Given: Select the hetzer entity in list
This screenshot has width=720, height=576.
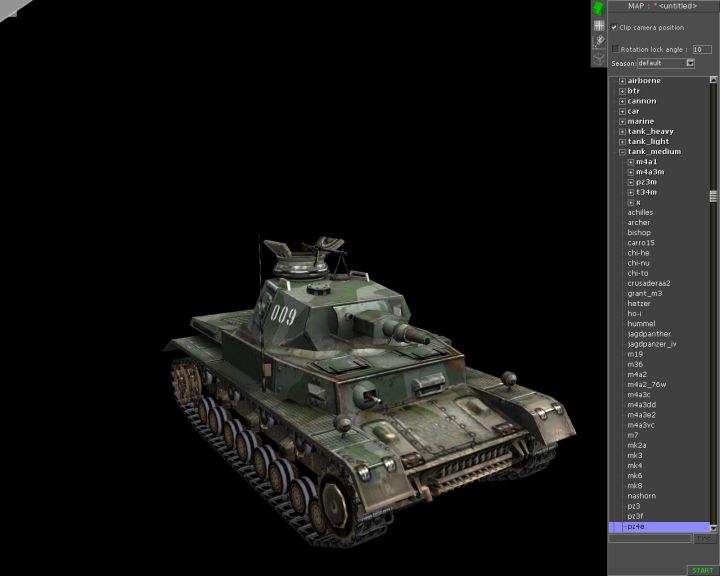Looking at the screenshot, I should 639,303.
